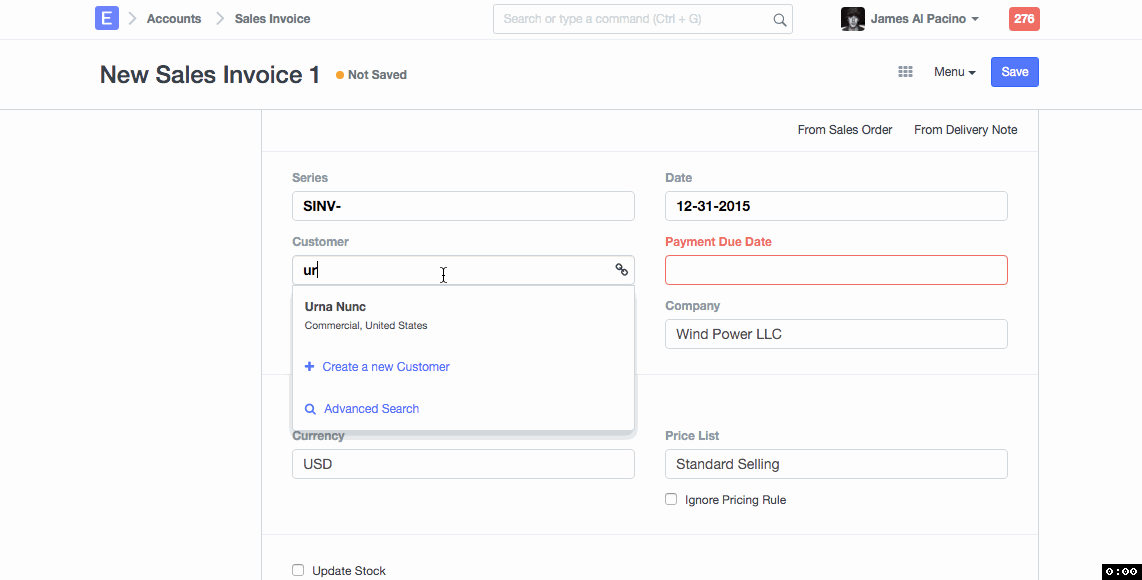Viewport: 1142px width, 580px height.
Task: Check the Update Stock checkbox
Action: tap(298, 570)
